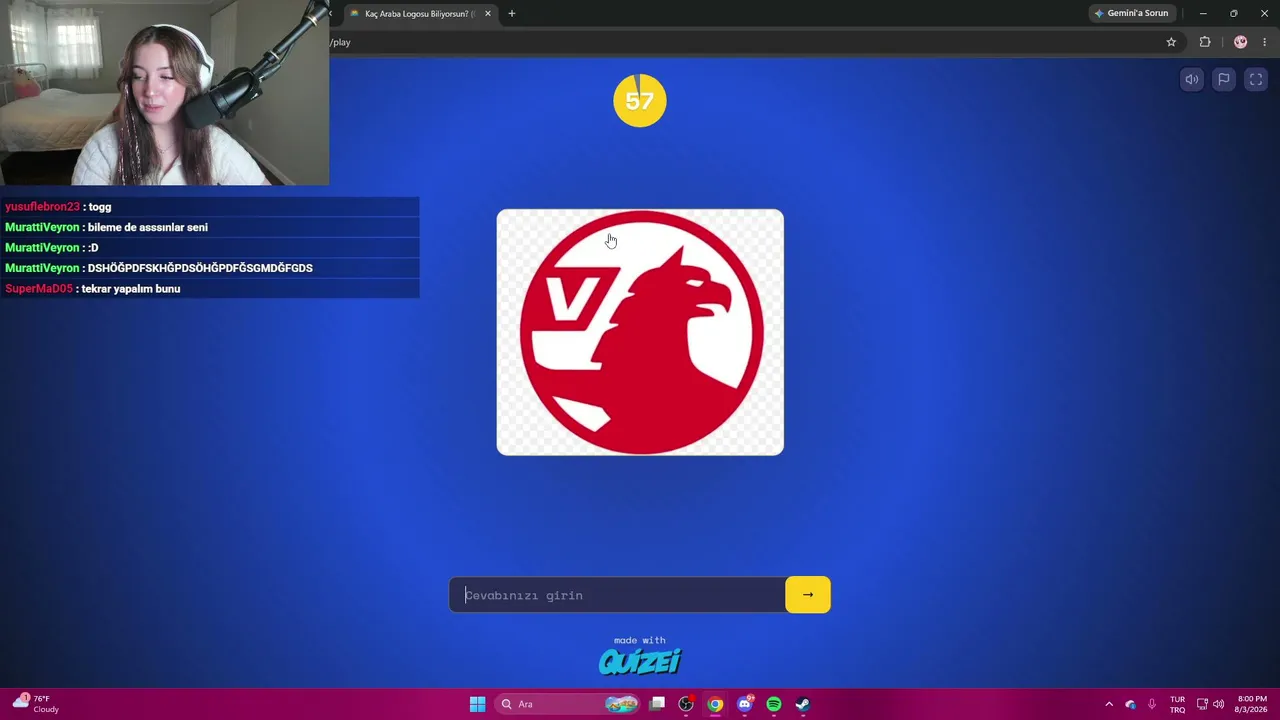1280x720 pixels.
Task: Open the volume speaker tray icon
Action: (x=1218, y=704)
